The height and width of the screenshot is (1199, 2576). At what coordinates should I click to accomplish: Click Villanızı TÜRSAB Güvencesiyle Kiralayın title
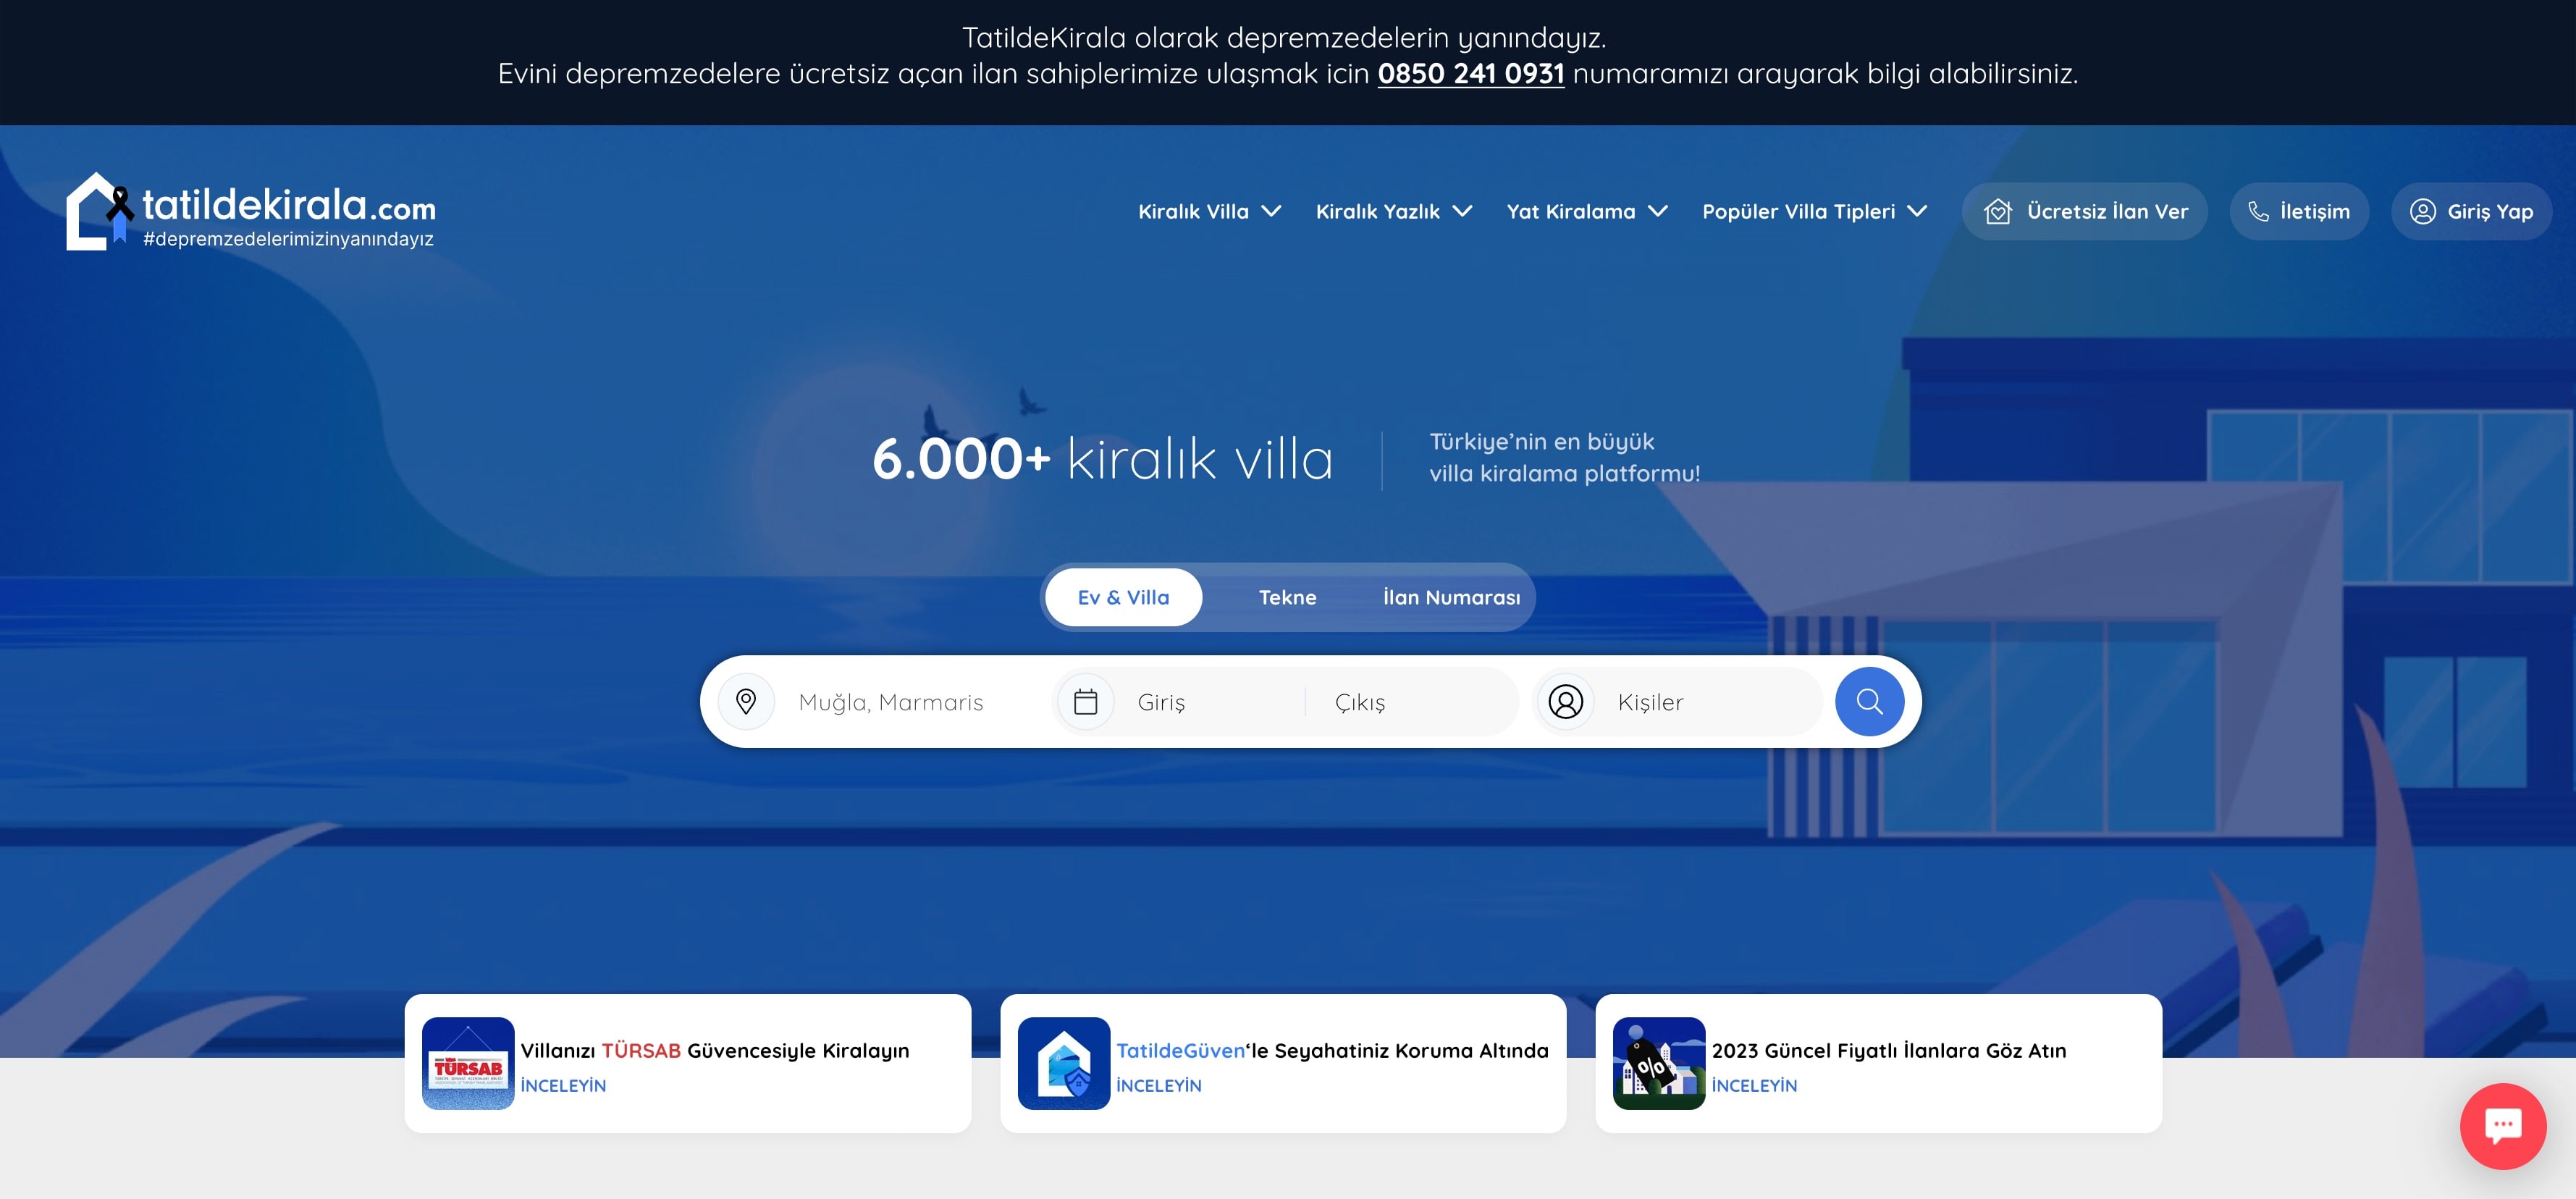coord(715,1050)
